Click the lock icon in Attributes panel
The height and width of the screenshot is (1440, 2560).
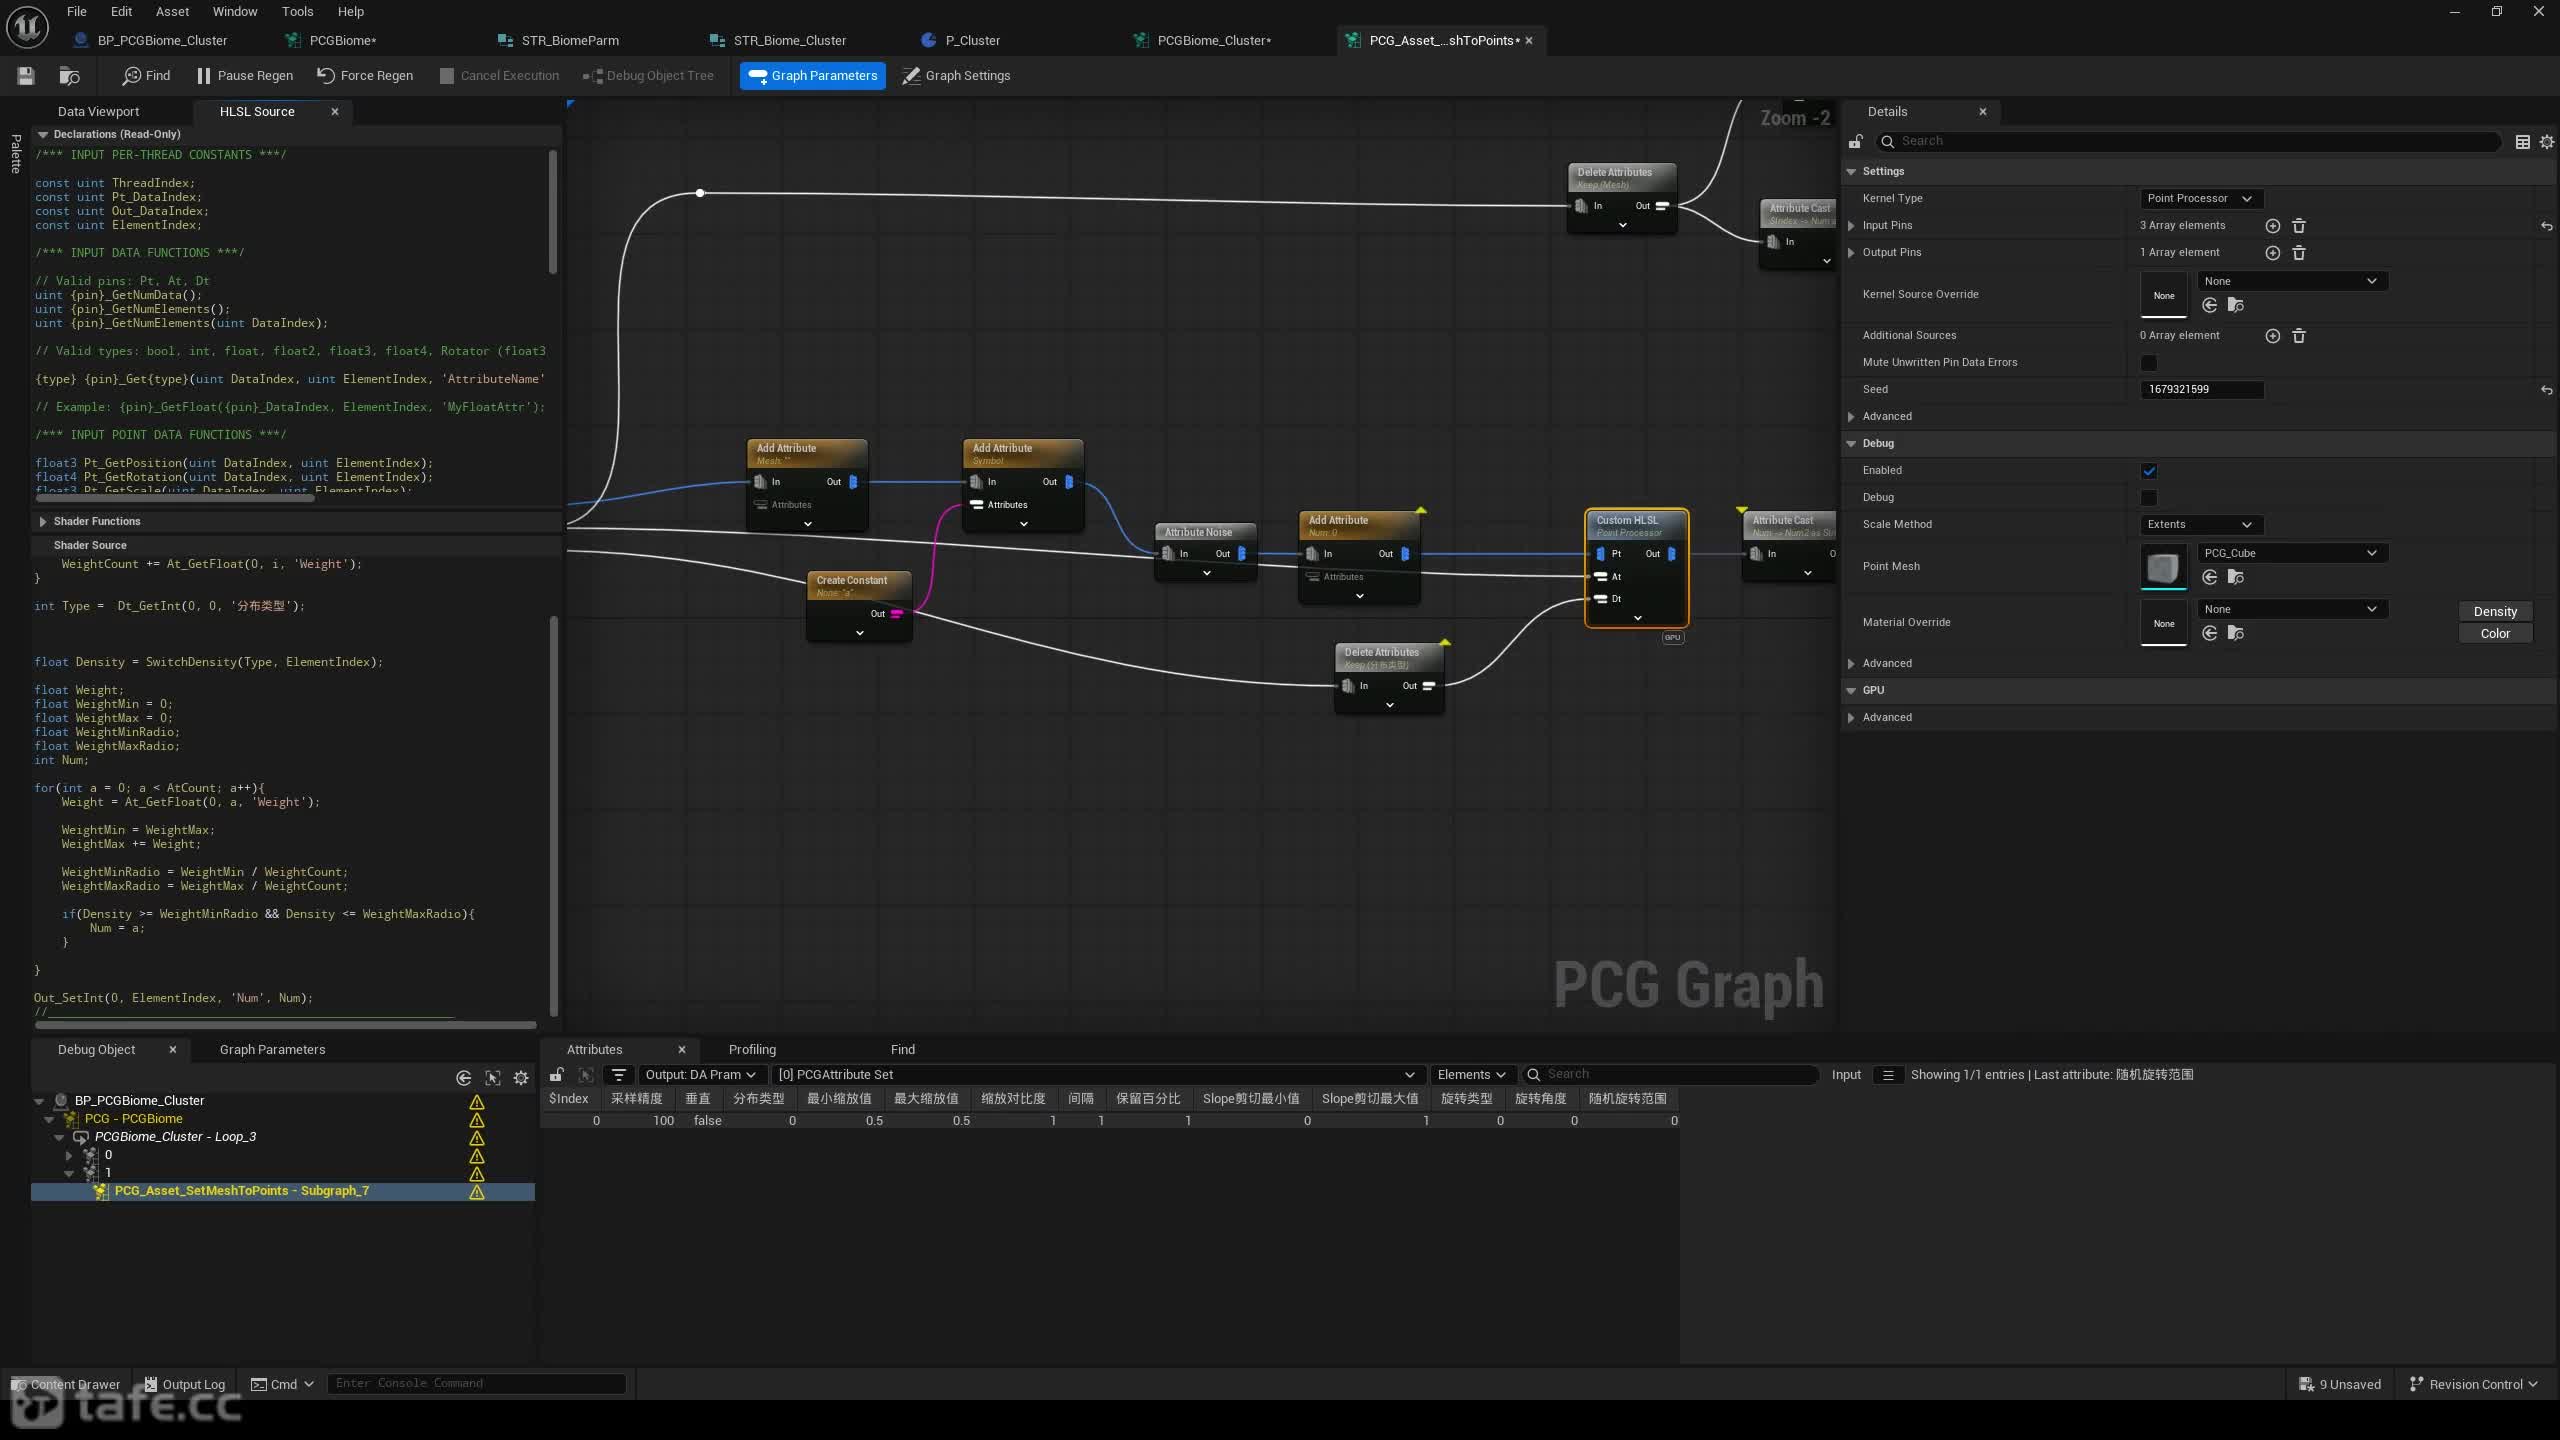(556, 1075)
